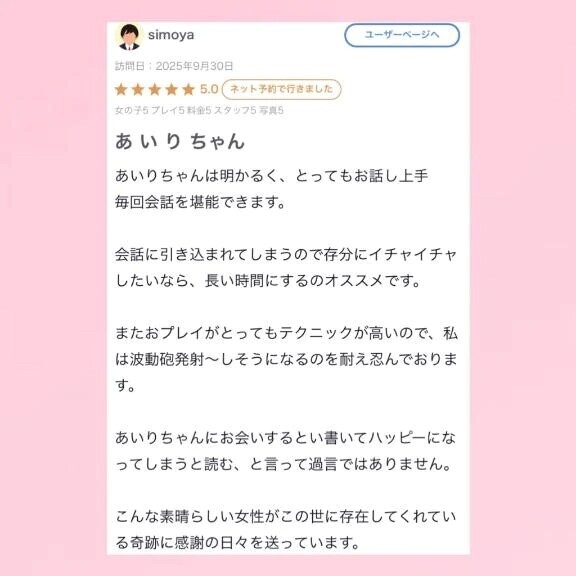Click the ネット予約で行きました badge
Image resolution: width=576 pixels, height=576 pixels.
(x=281, y=89)
